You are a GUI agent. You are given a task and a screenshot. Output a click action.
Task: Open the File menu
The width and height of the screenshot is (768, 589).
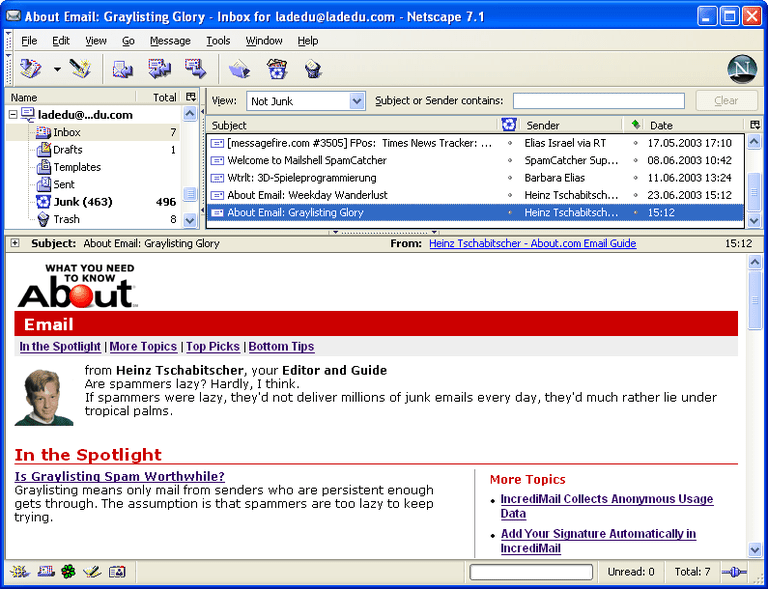[29, 41]
